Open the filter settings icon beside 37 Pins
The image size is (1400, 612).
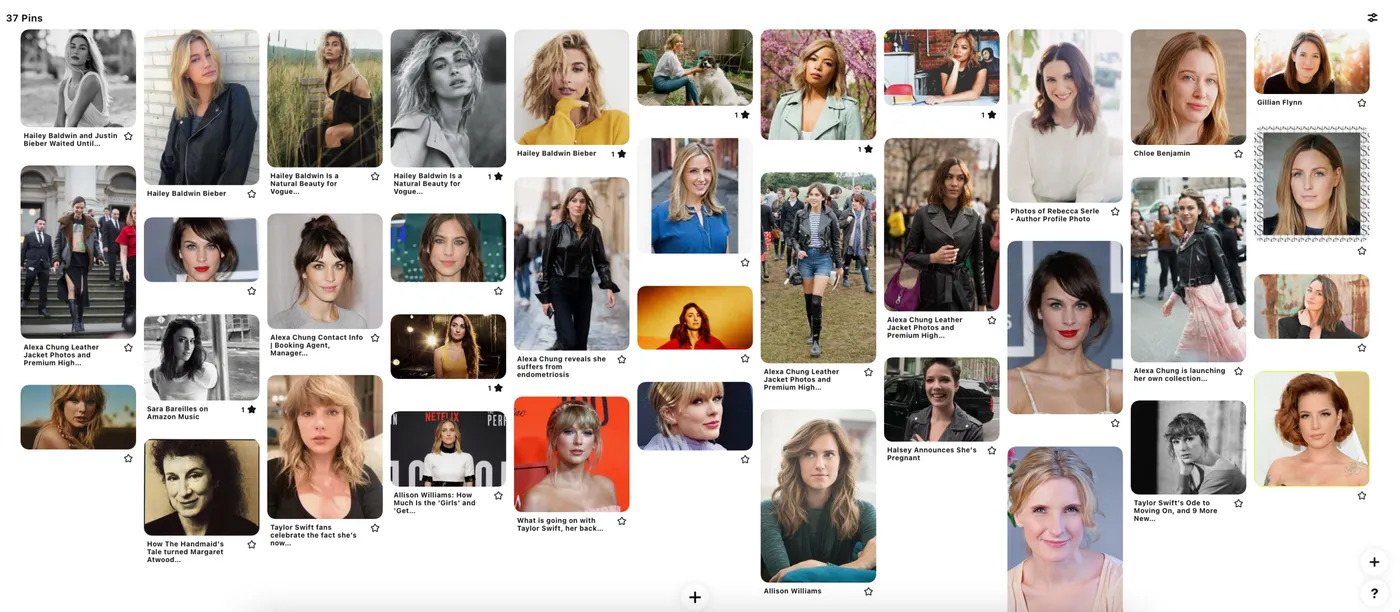(x=1373, y=18)
